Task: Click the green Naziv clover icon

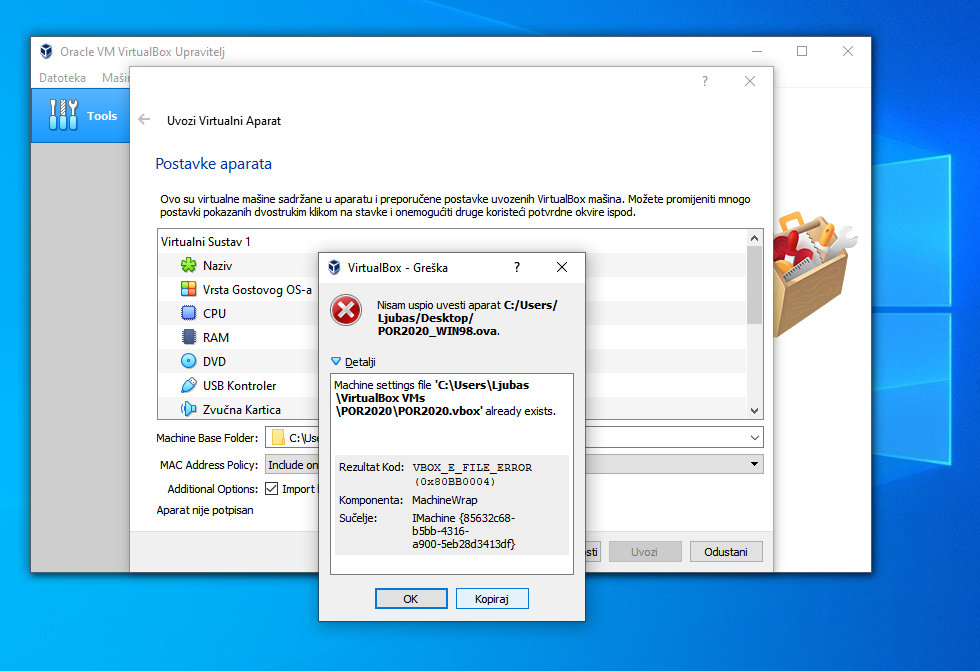Action: (188, 266)
